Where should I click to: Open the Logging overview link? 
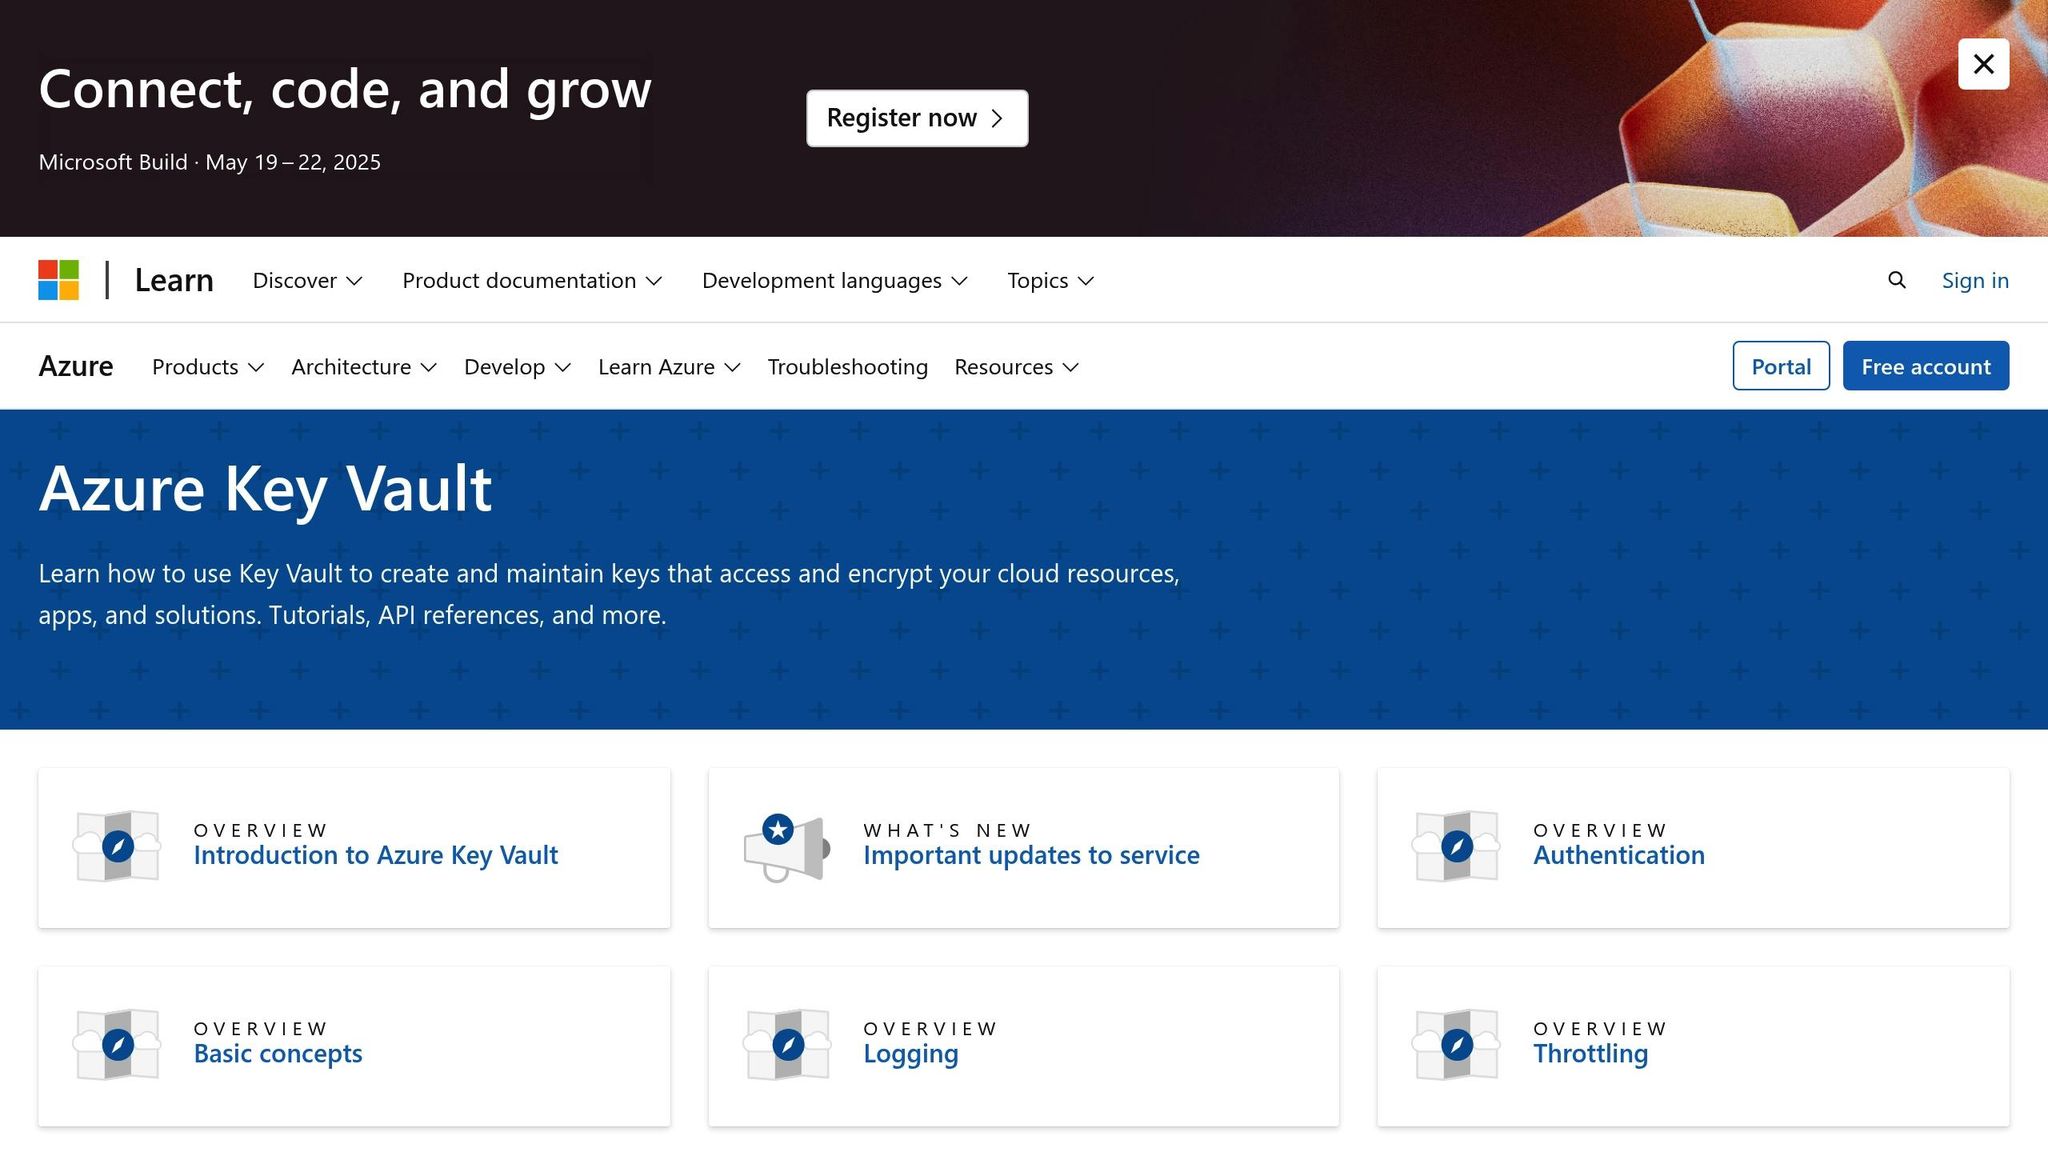[911, 1054]
